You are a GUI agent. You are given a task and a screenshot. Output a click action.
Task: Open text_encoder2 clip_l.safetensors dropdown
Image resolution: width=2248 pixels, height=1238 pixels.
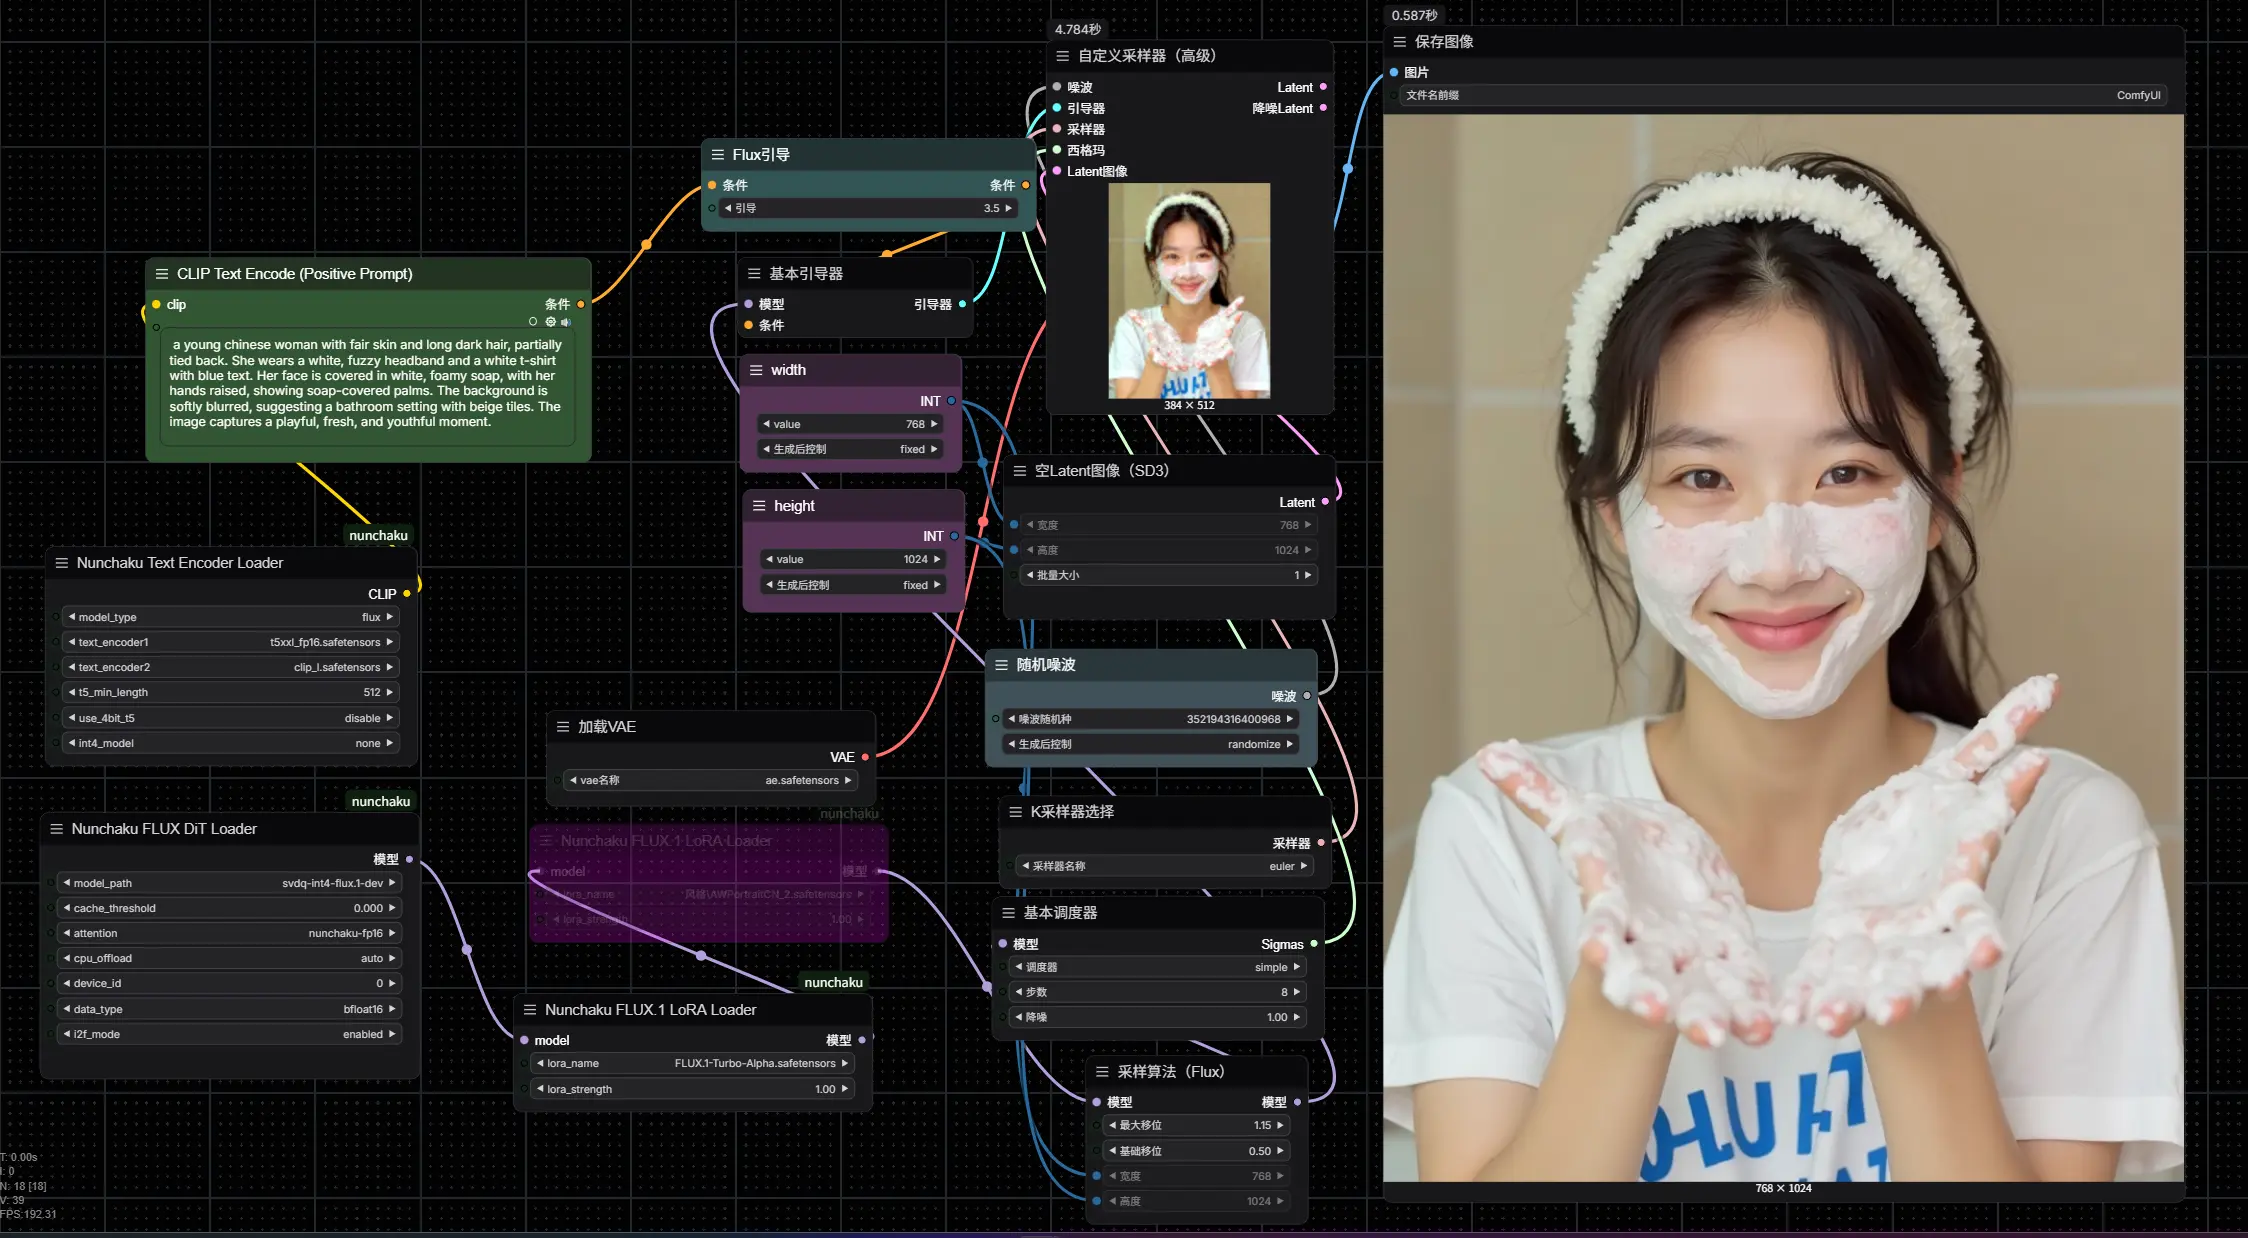point(231,667)
